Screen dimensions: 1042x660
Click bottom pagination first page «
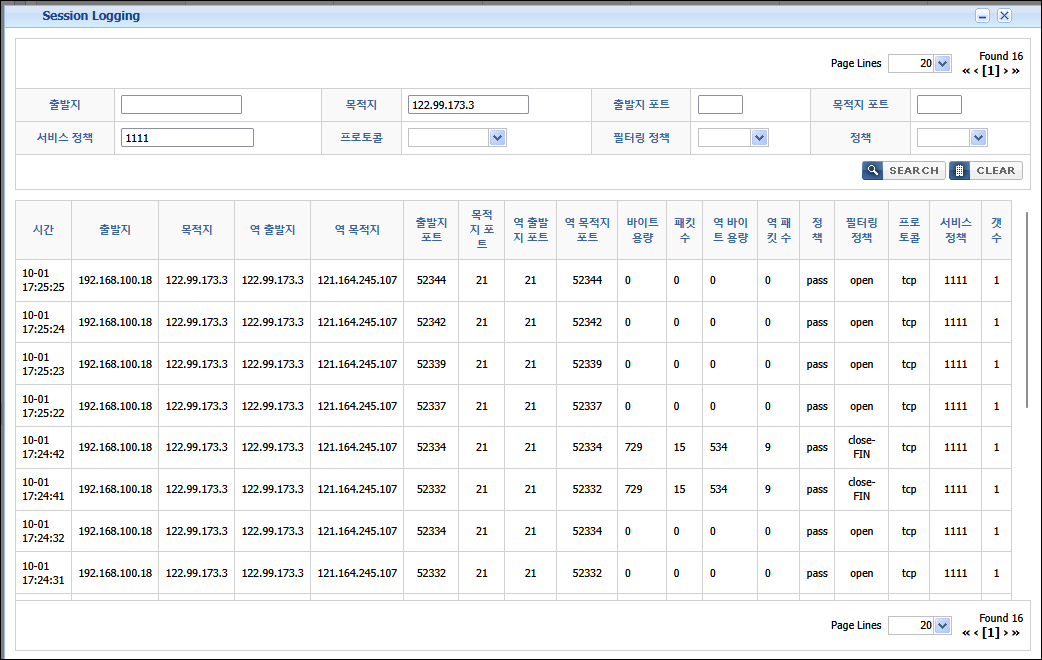966,633
